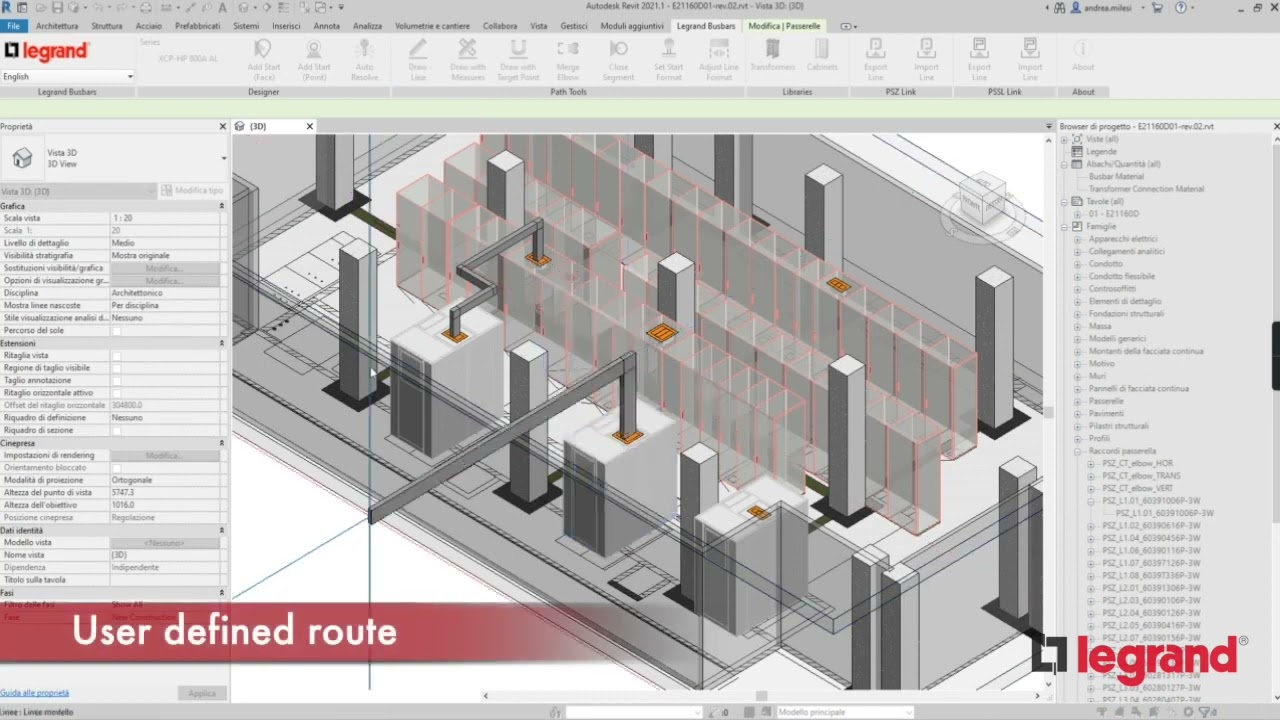Toggle the Orientamento bloccato checkbox
This screenshot has height=720, width=1280.
pos(116,468)
